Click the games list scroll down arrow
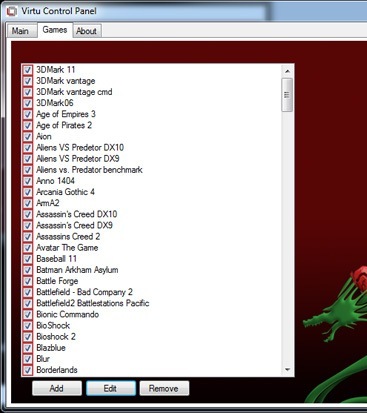Screen dimensions: 367x413 287,369
